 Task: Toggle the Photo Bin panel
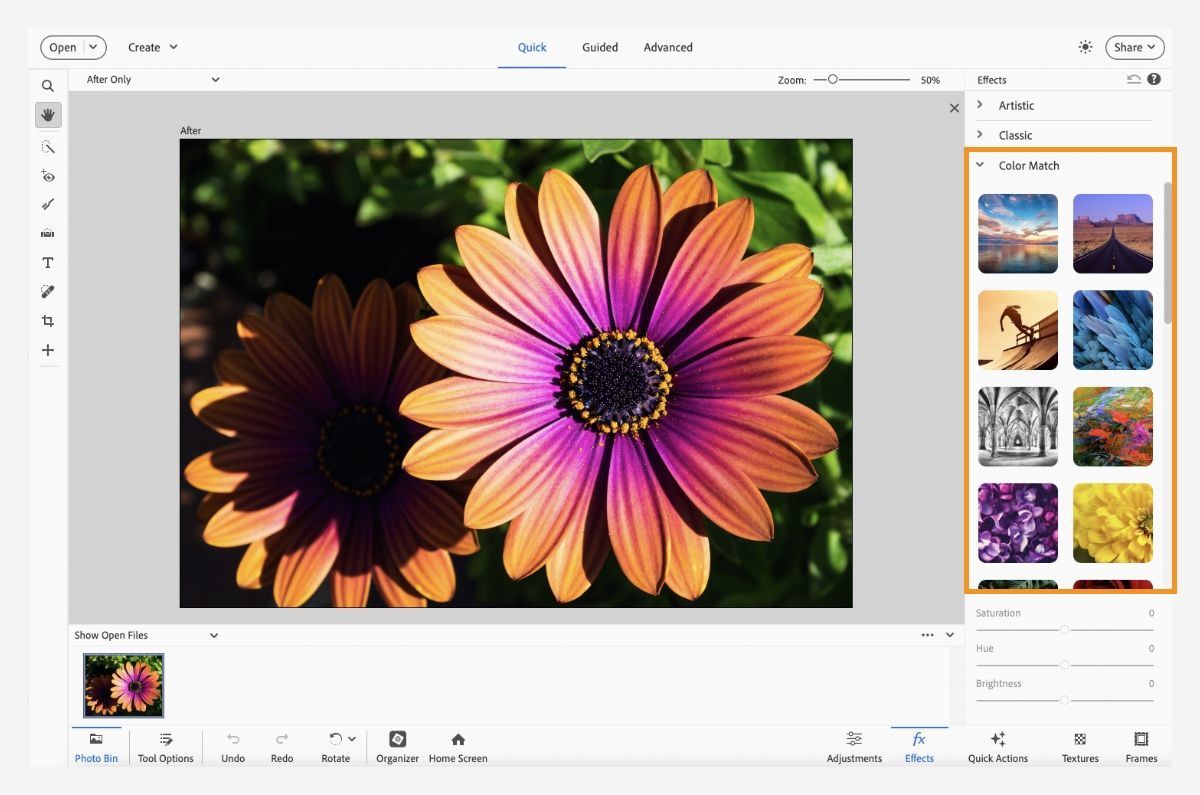[96, 746]
